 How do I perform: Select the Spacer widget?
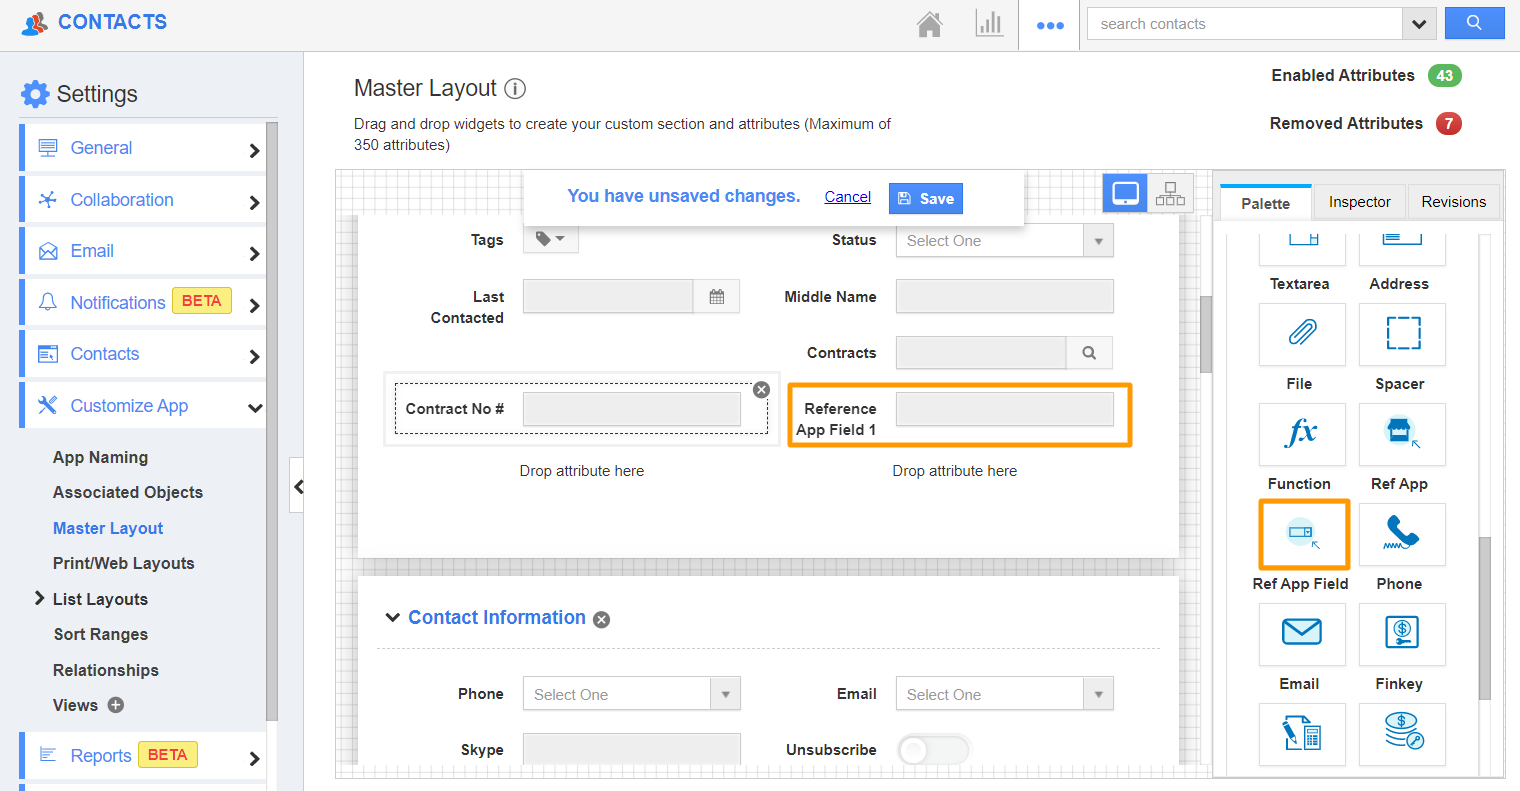1401,334
